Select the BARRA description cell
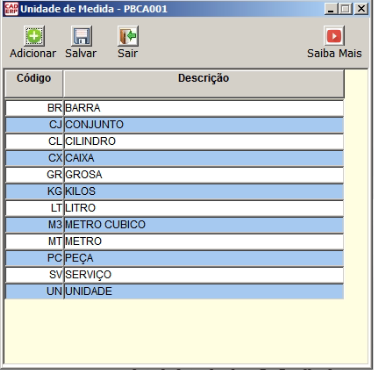 (204, 108)
